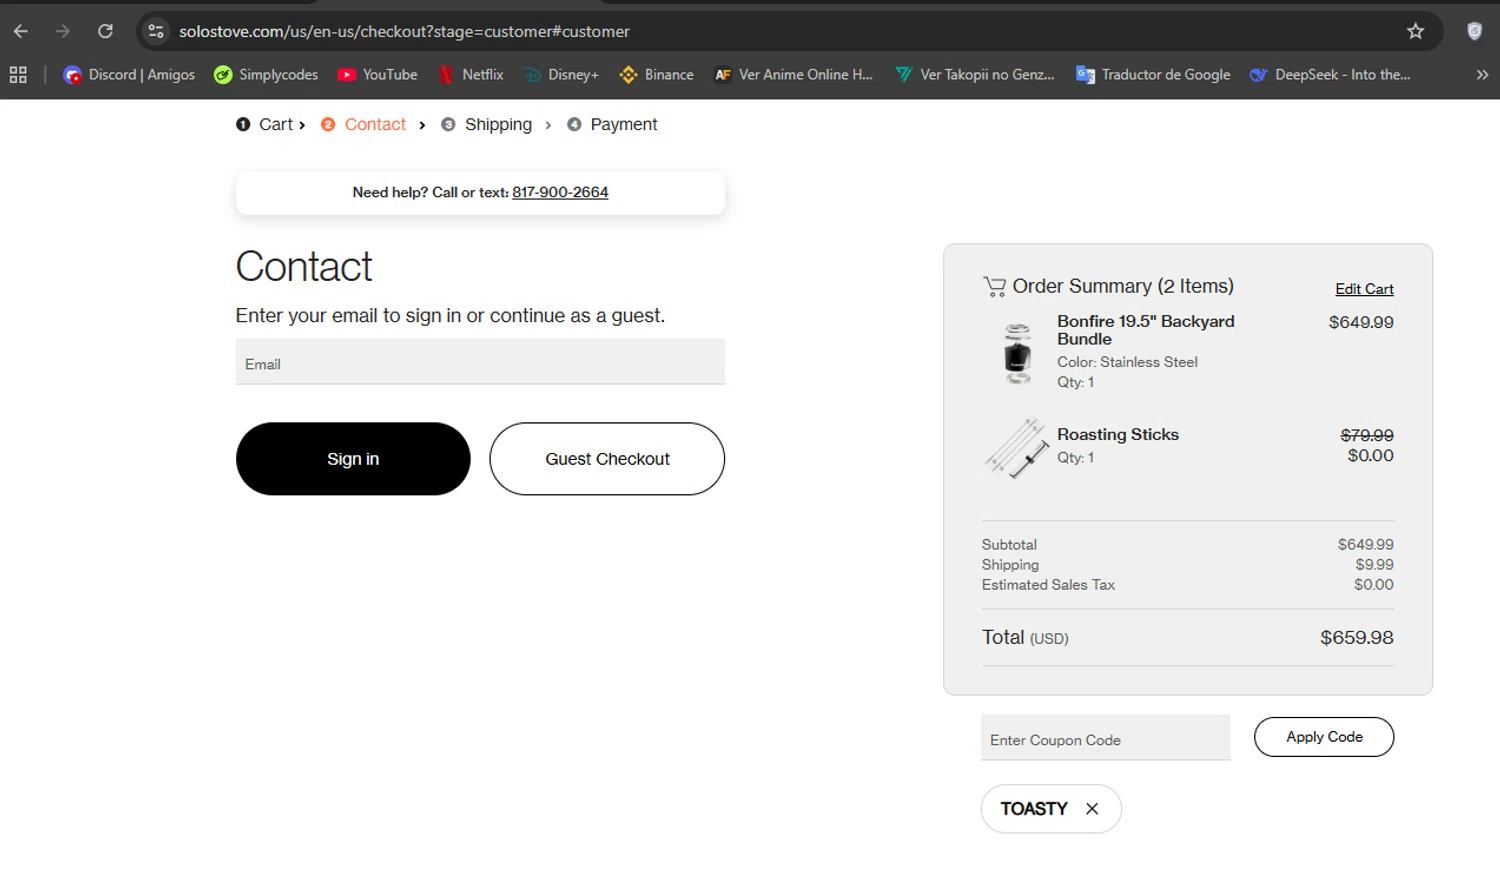Click the struck-through $79.99 price
This screenshot has height=886, width=1500.
tap(1366, 435)
